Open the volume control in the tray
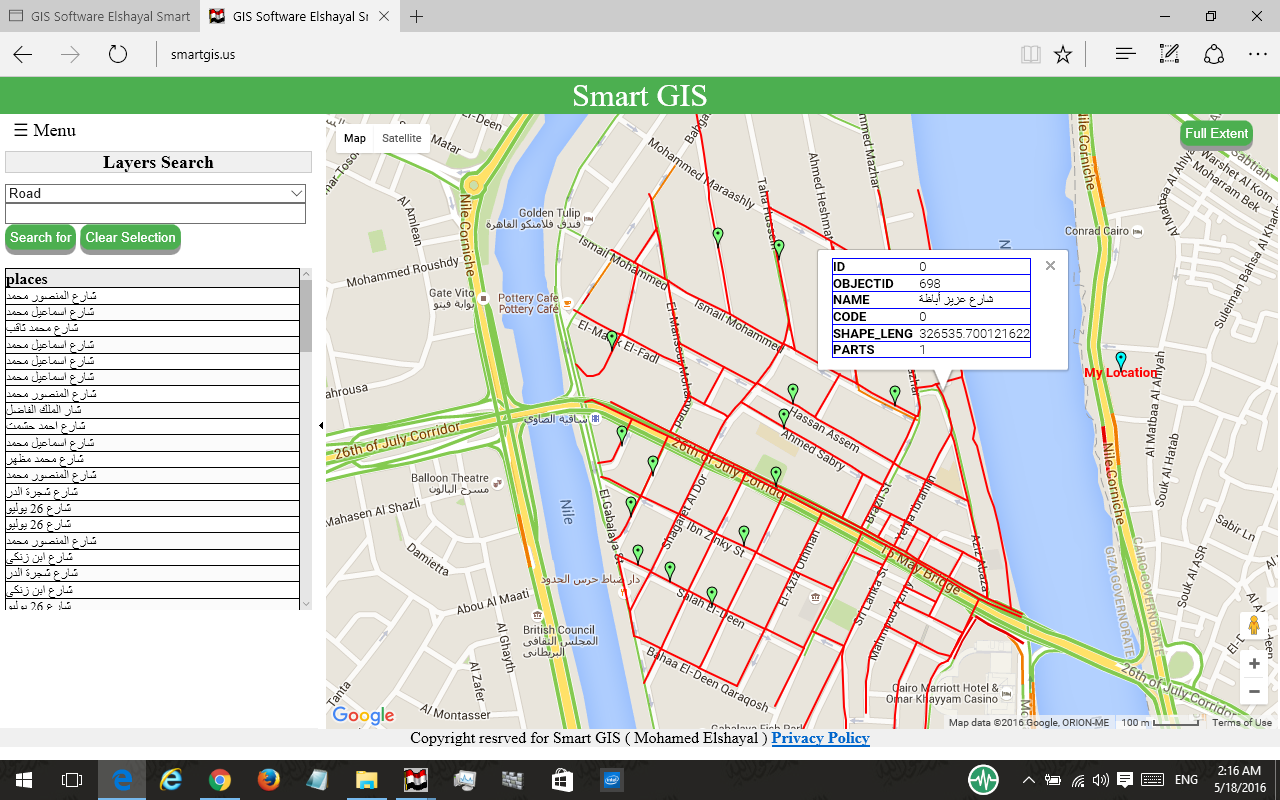Viewport: 1280px width, 800px height. (x=1101, y=780)
